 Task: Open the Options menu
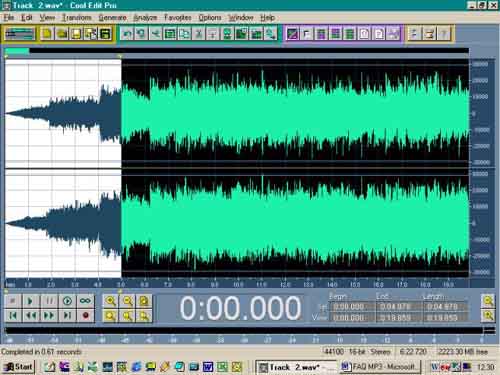(210, 17)
